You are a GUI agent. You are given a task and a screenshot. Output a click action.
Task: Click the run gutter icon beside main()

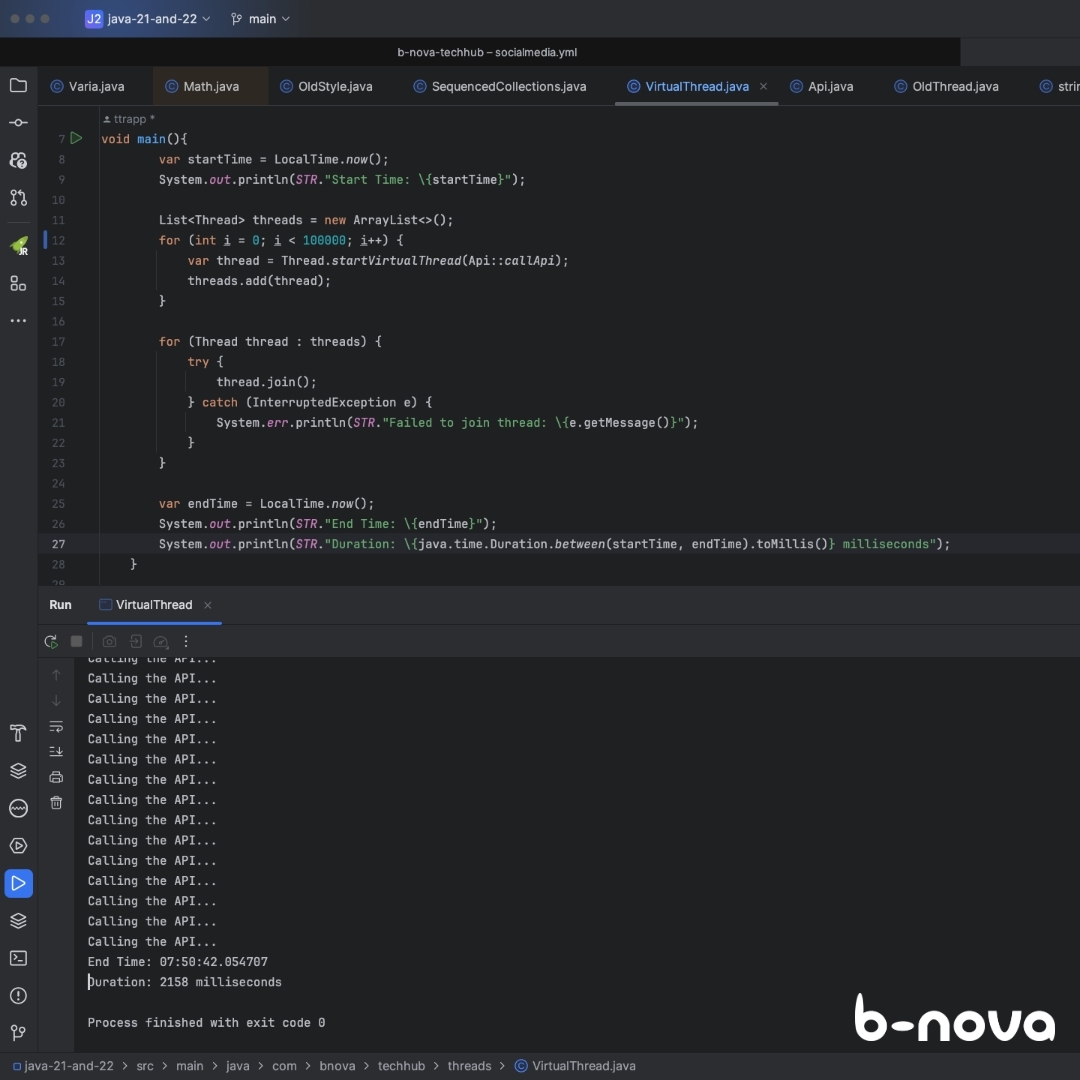coord(76,138)
